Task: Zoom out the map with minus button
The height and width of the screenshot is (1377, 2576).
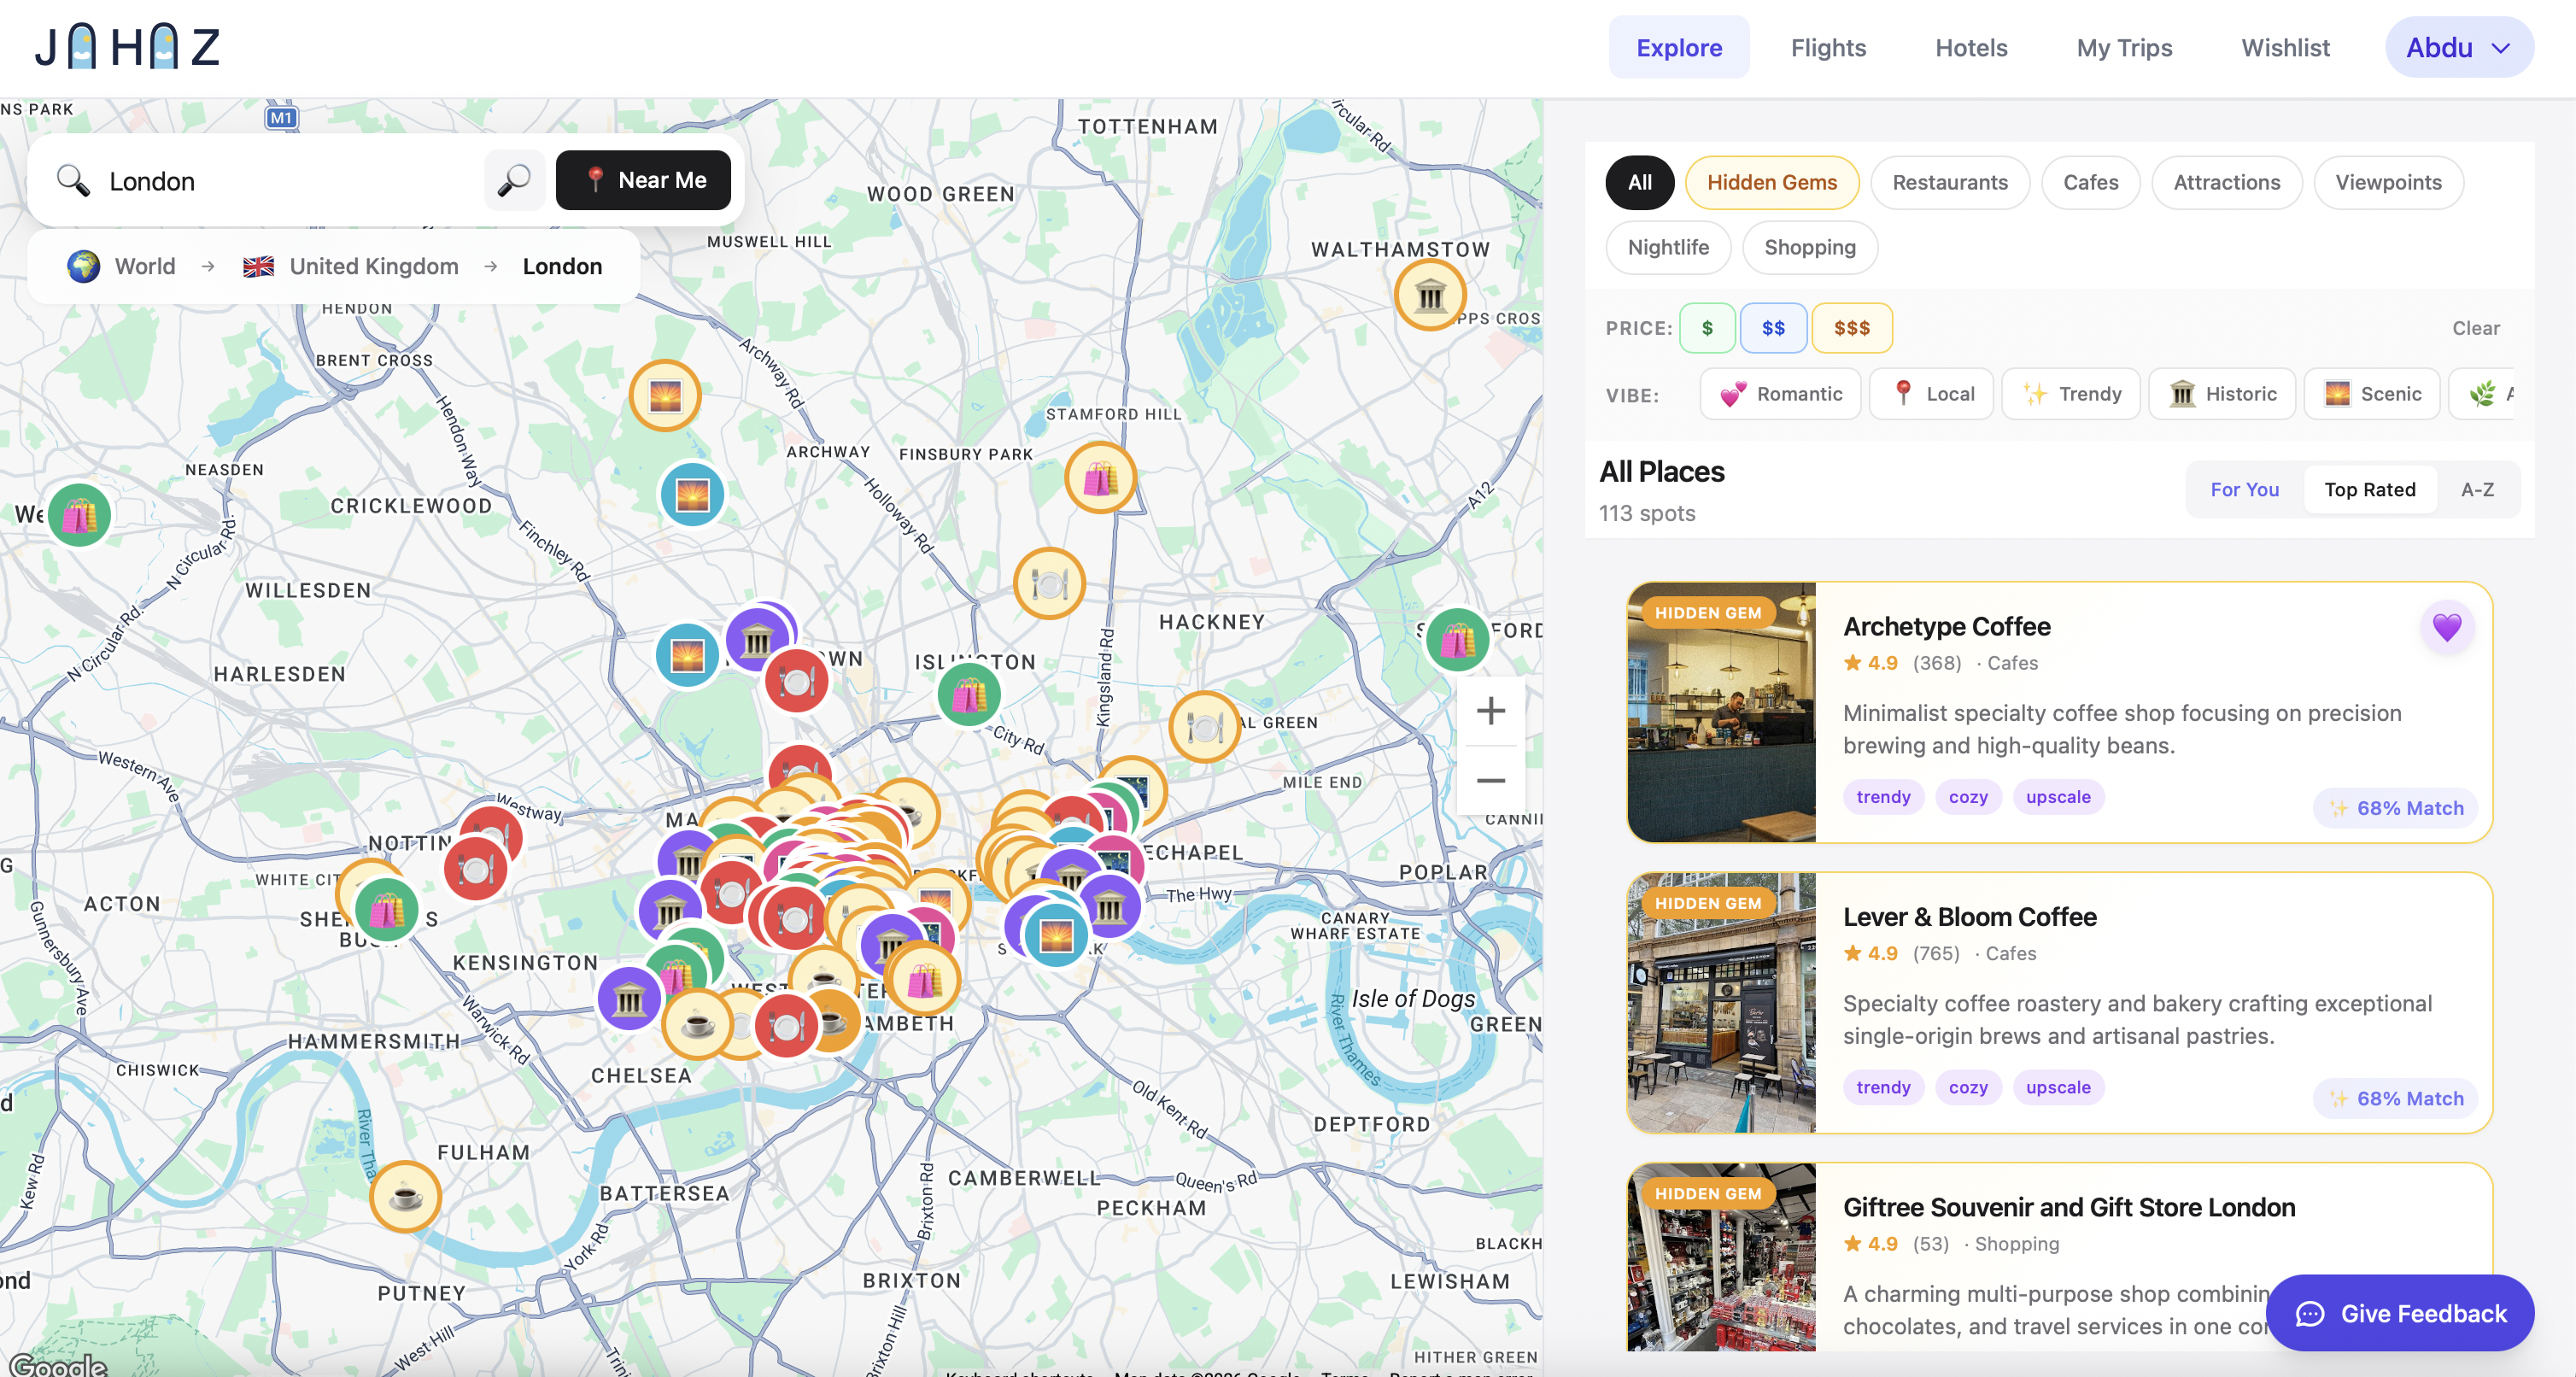Action: [1490, 781]
